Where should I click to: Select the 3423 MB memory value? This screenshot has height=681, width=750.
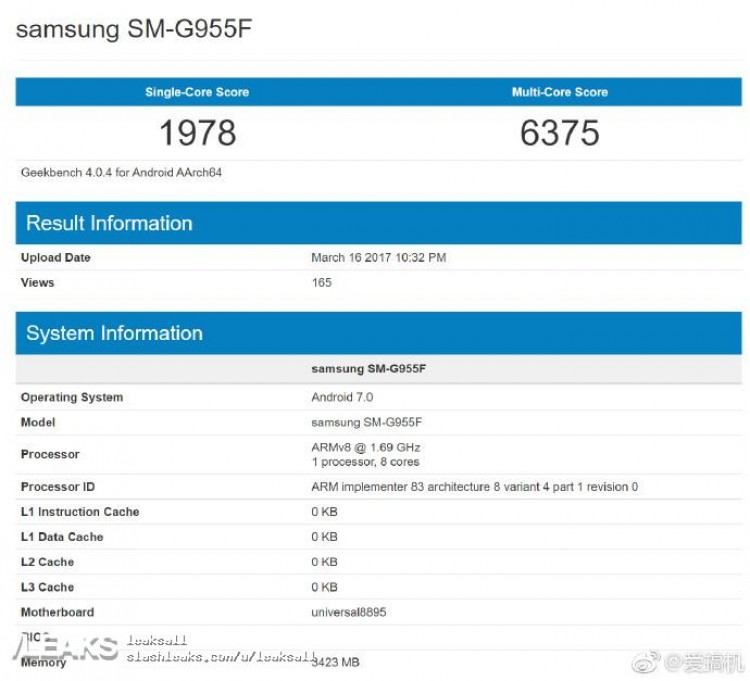click(x=335, y=662)
